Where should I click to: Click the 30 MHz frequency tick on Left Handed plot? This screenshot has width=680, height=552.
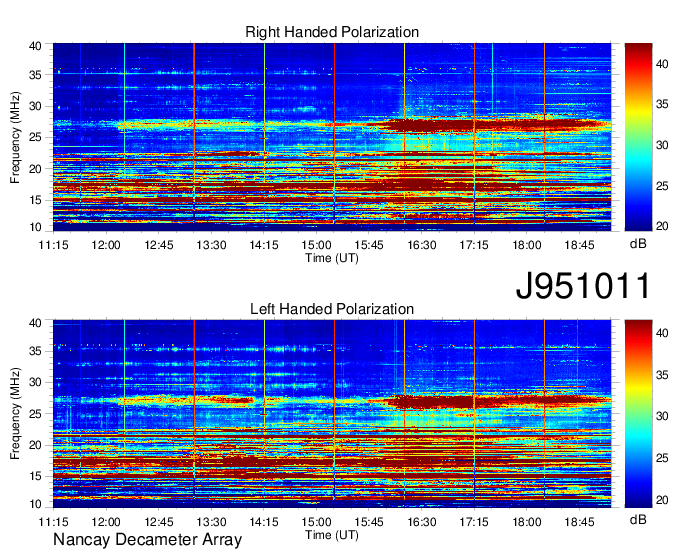click(35, 382)
